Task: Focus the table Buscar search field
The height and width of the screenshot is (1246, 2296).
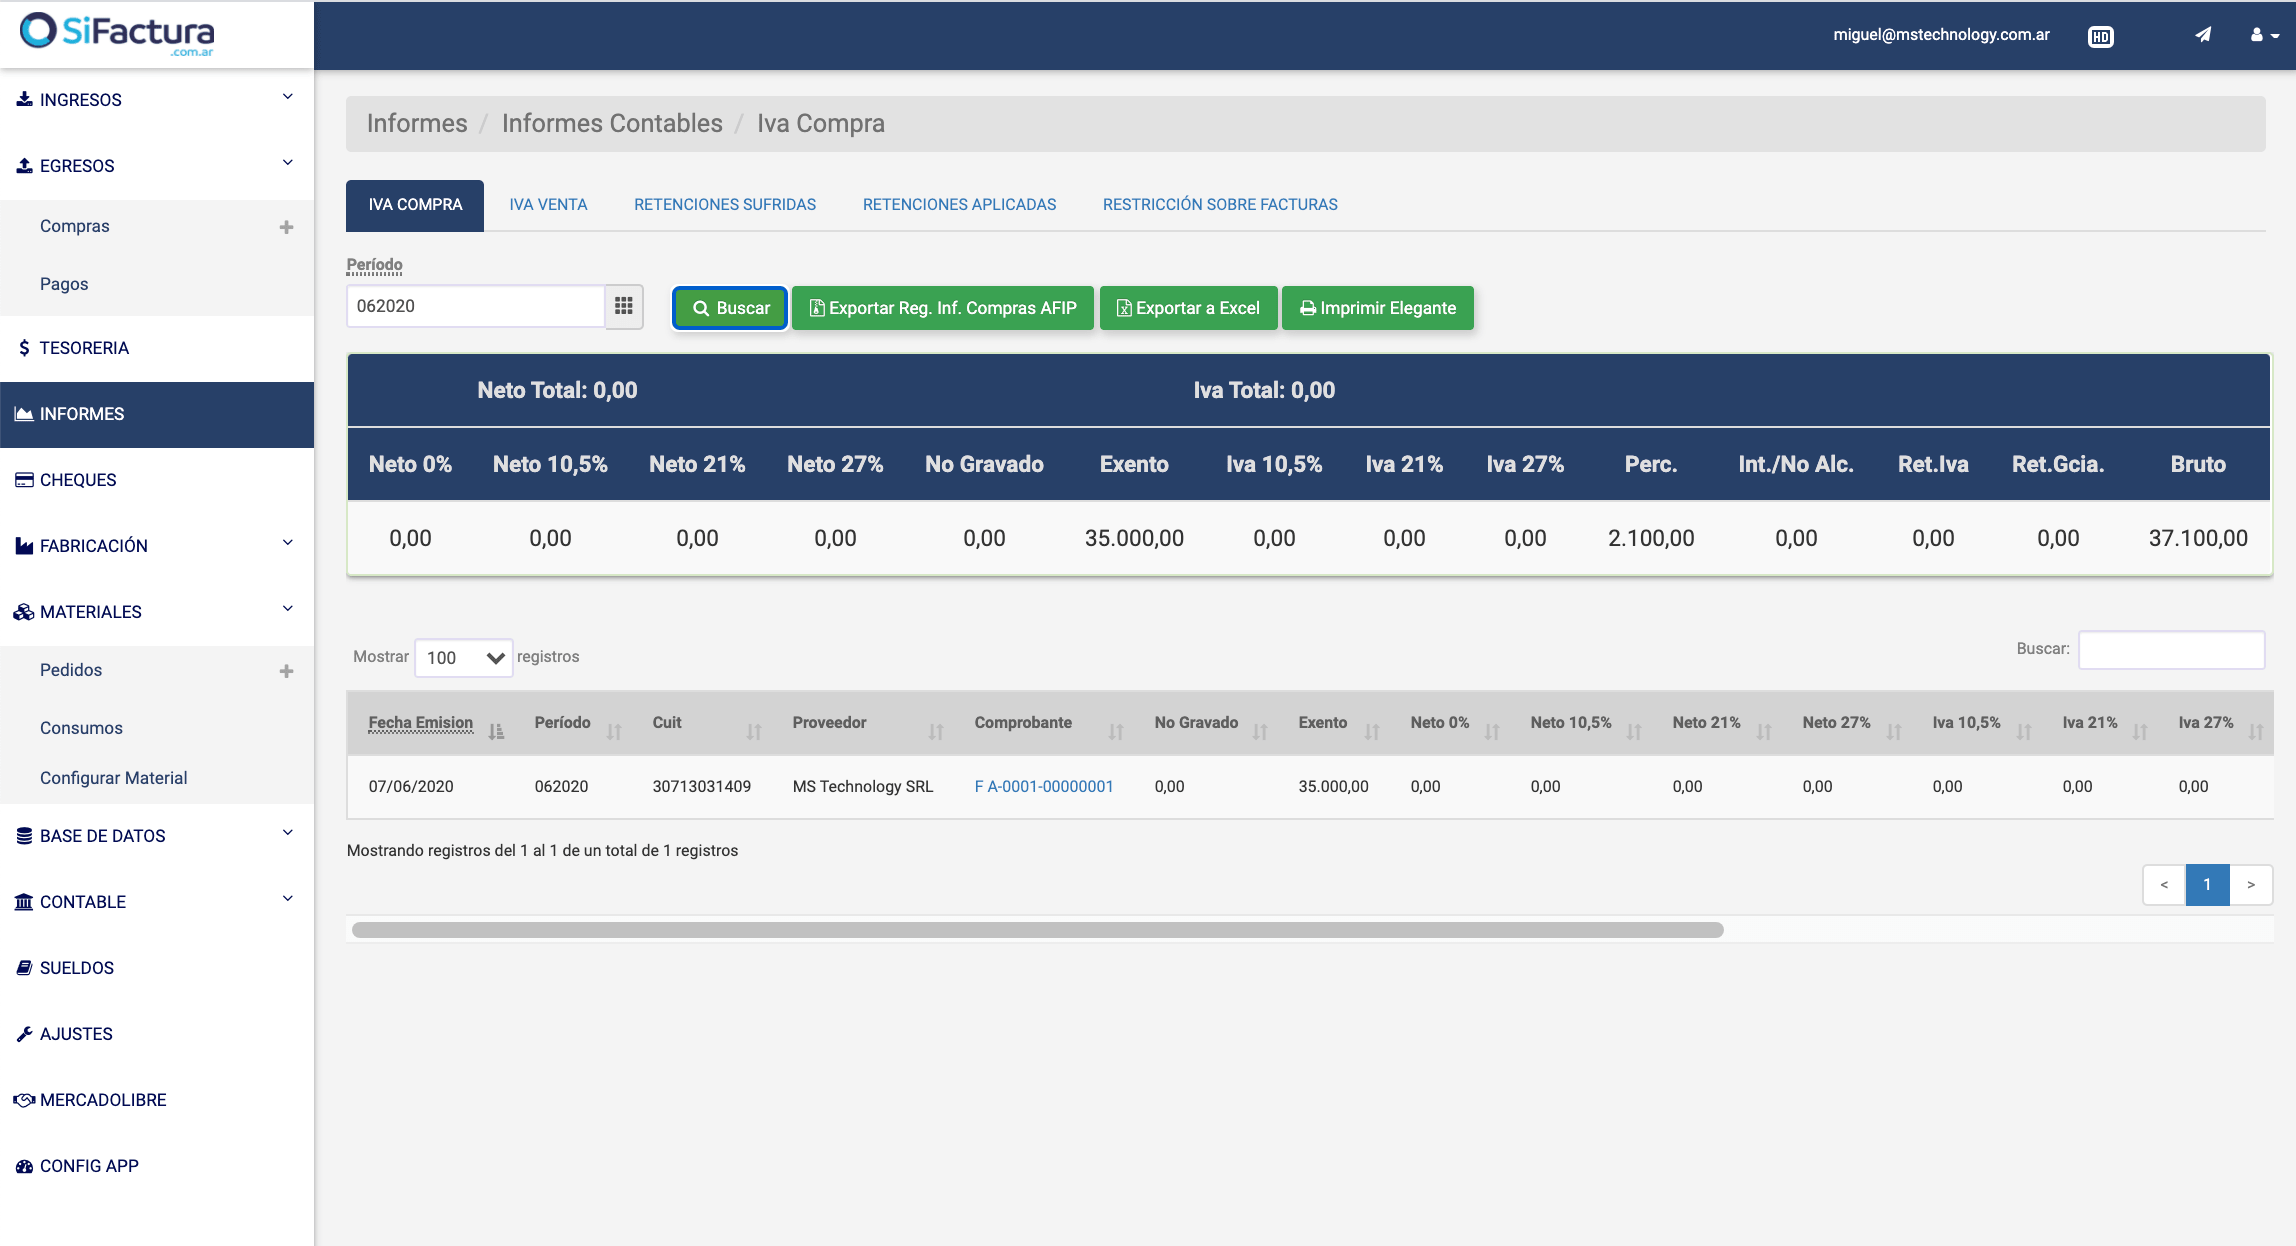Action: (2171, 650)
